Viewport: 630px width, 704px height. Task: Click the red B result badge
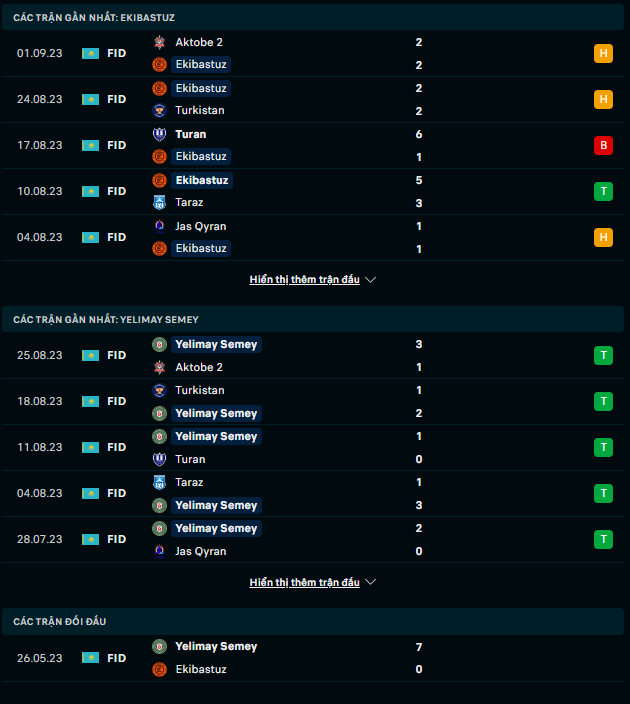tap(603, 145)
